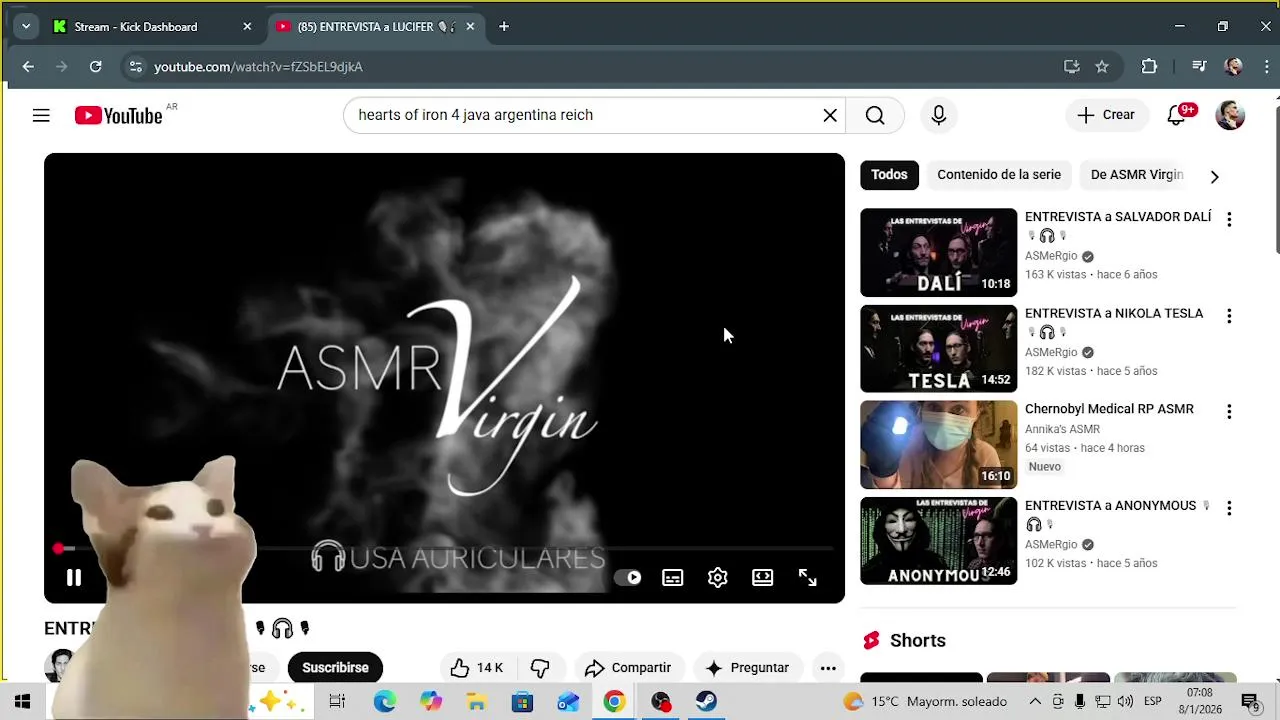This screenshot has height=720, width=1280.
Task: Open Chrome media controls icon
Action: click(1199, 67)
